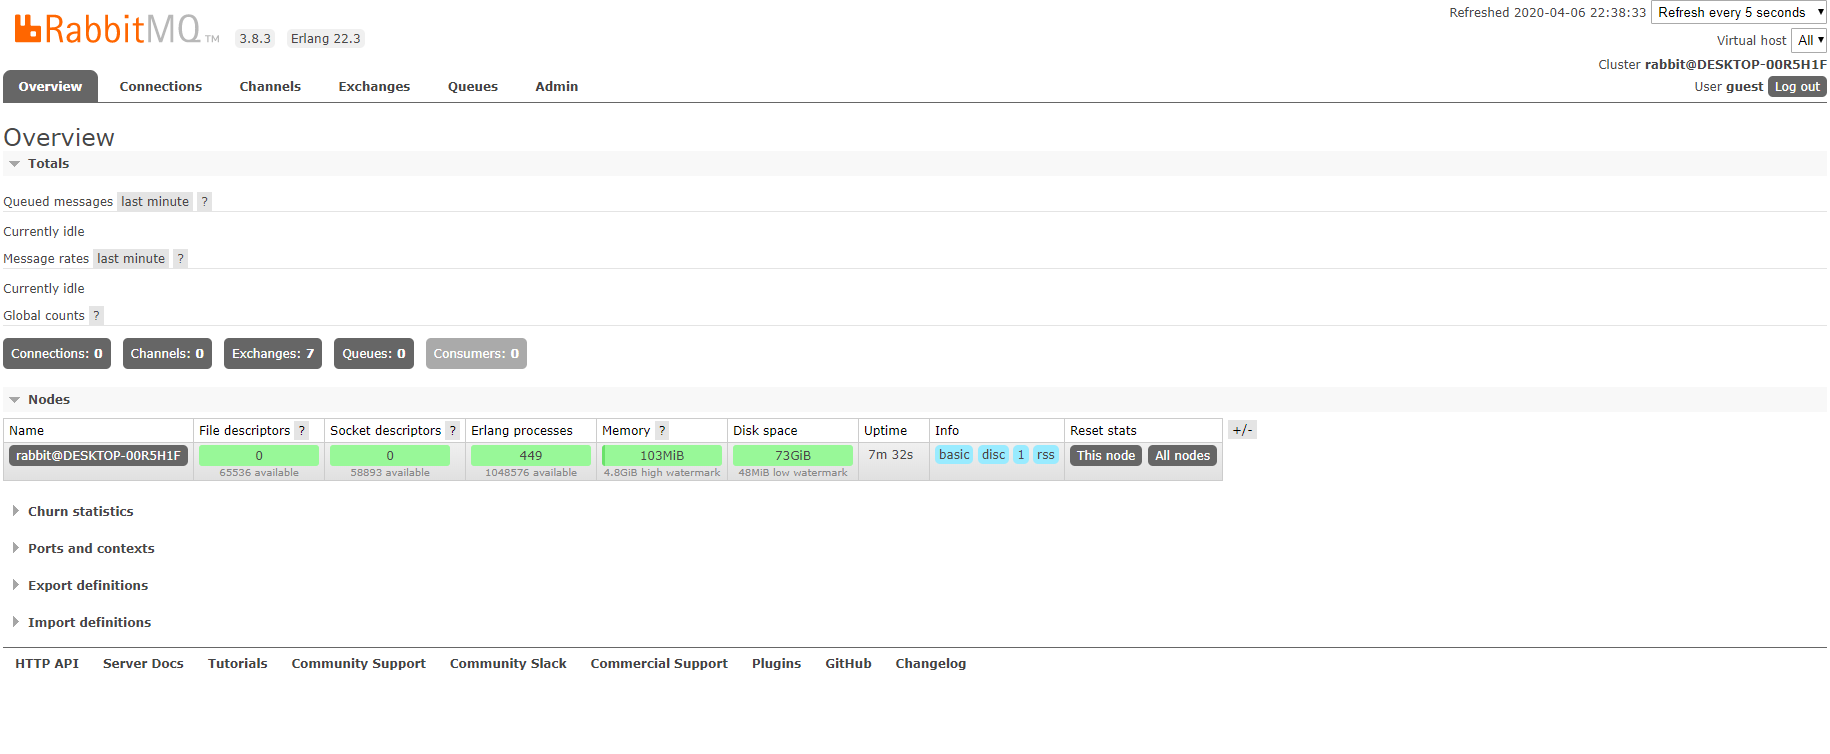Screen dimensions: 1830x754
Task: Open the GitHub footer link
Action: point(848,664)
